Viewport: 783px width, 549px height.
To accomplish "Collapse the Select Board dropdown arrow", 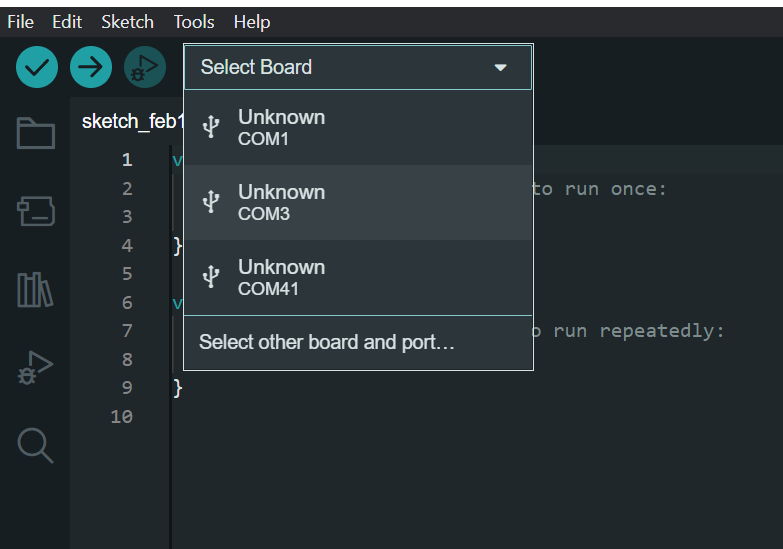I will coord(501,68).
